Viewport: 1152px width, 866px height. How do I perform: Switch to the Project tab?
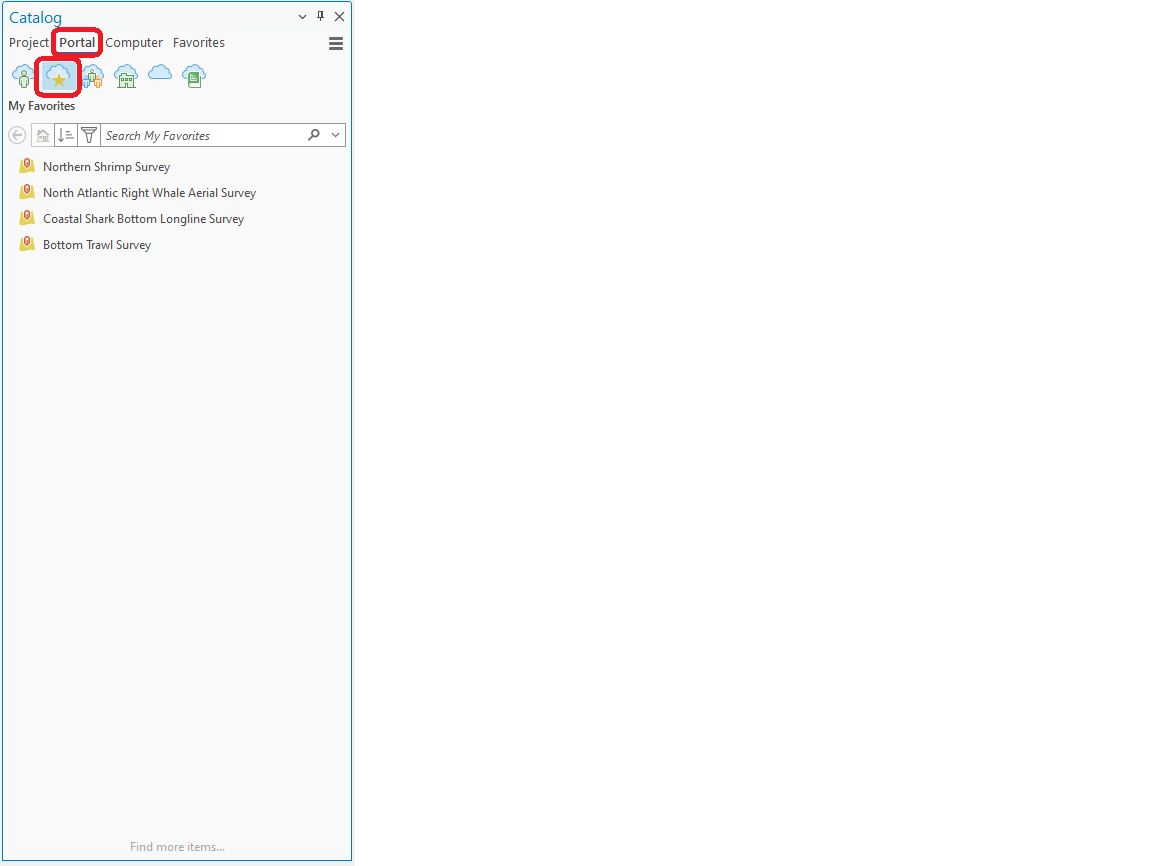29,43
